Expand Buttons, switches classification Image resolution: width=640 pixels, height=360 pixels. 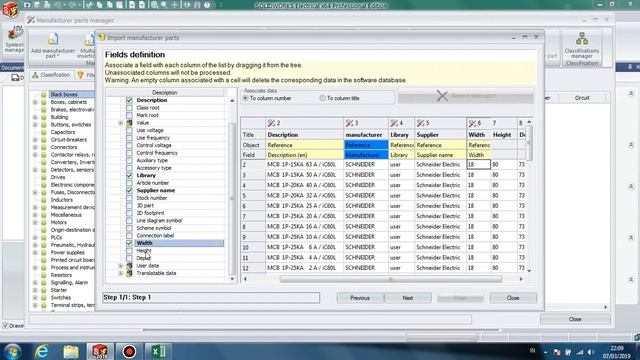pos(35,124)
